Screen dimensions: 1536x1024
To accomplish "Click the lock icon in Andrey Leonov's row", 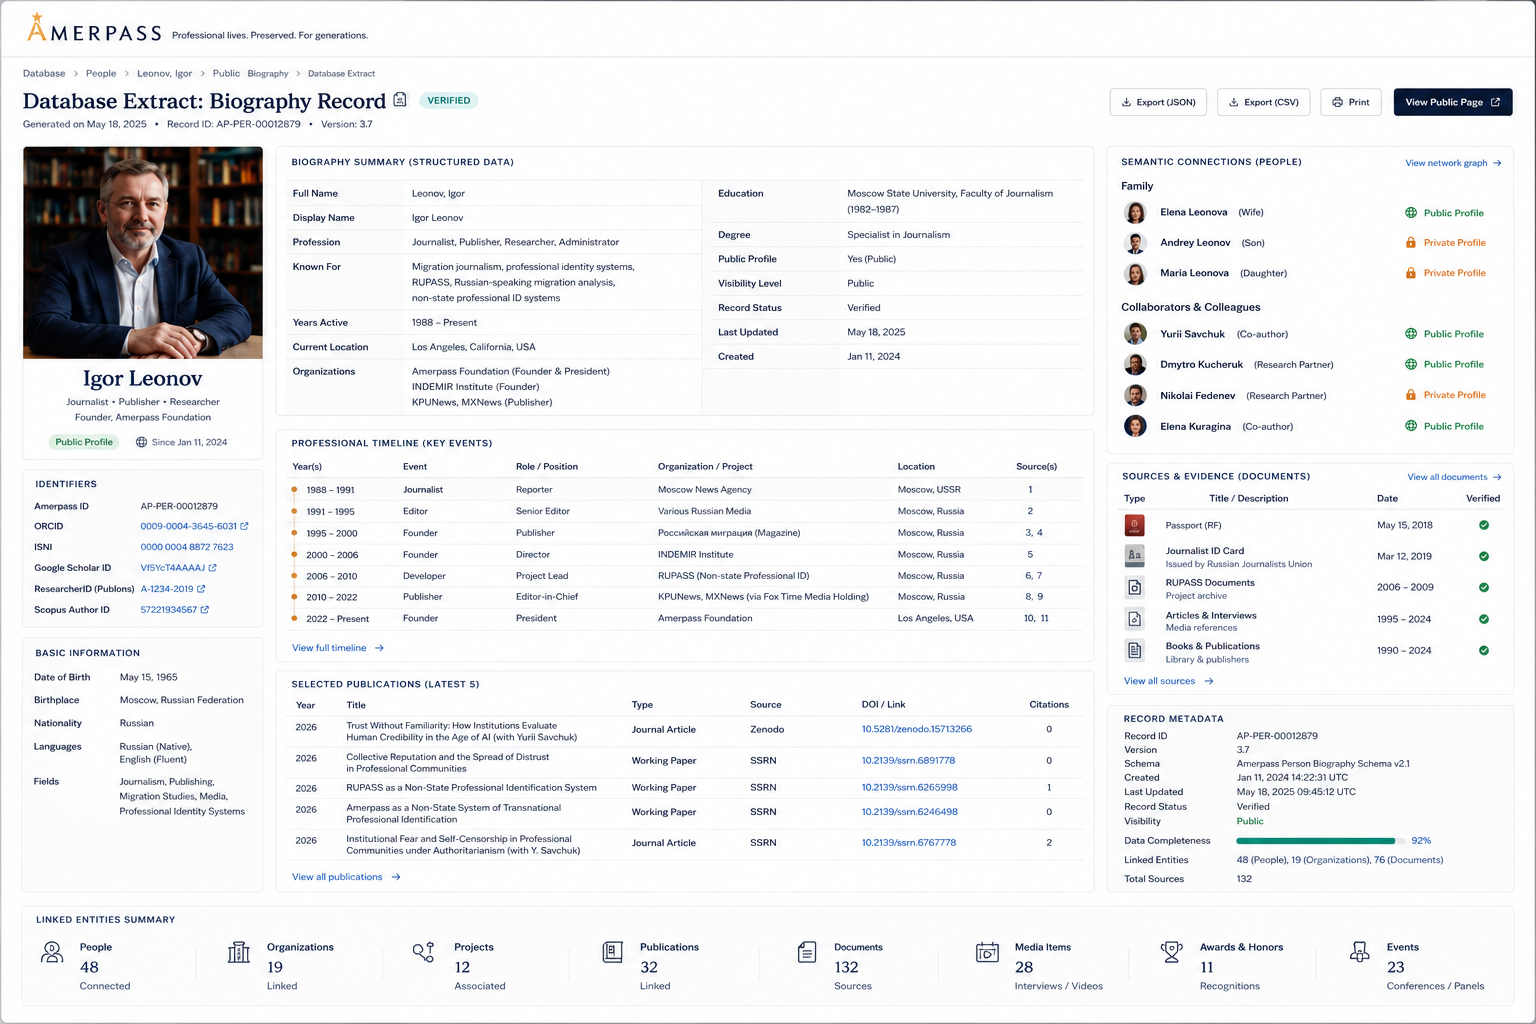I will pos(1411,243).
